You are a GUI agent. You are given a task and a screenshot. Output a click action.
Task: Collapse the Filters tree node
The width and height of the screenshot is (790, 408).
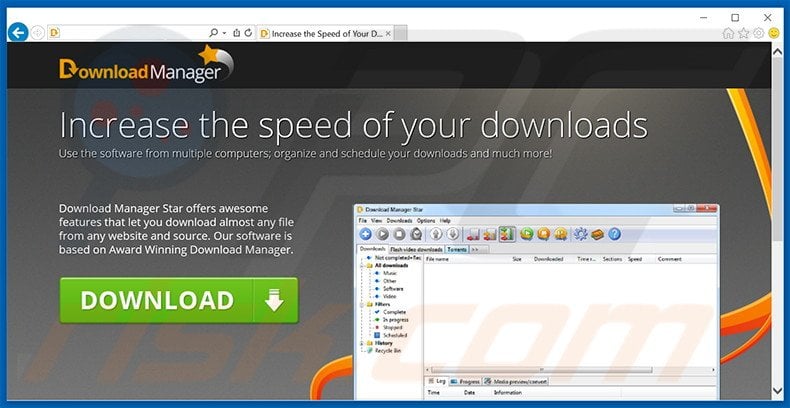click(x=362, y=304)
